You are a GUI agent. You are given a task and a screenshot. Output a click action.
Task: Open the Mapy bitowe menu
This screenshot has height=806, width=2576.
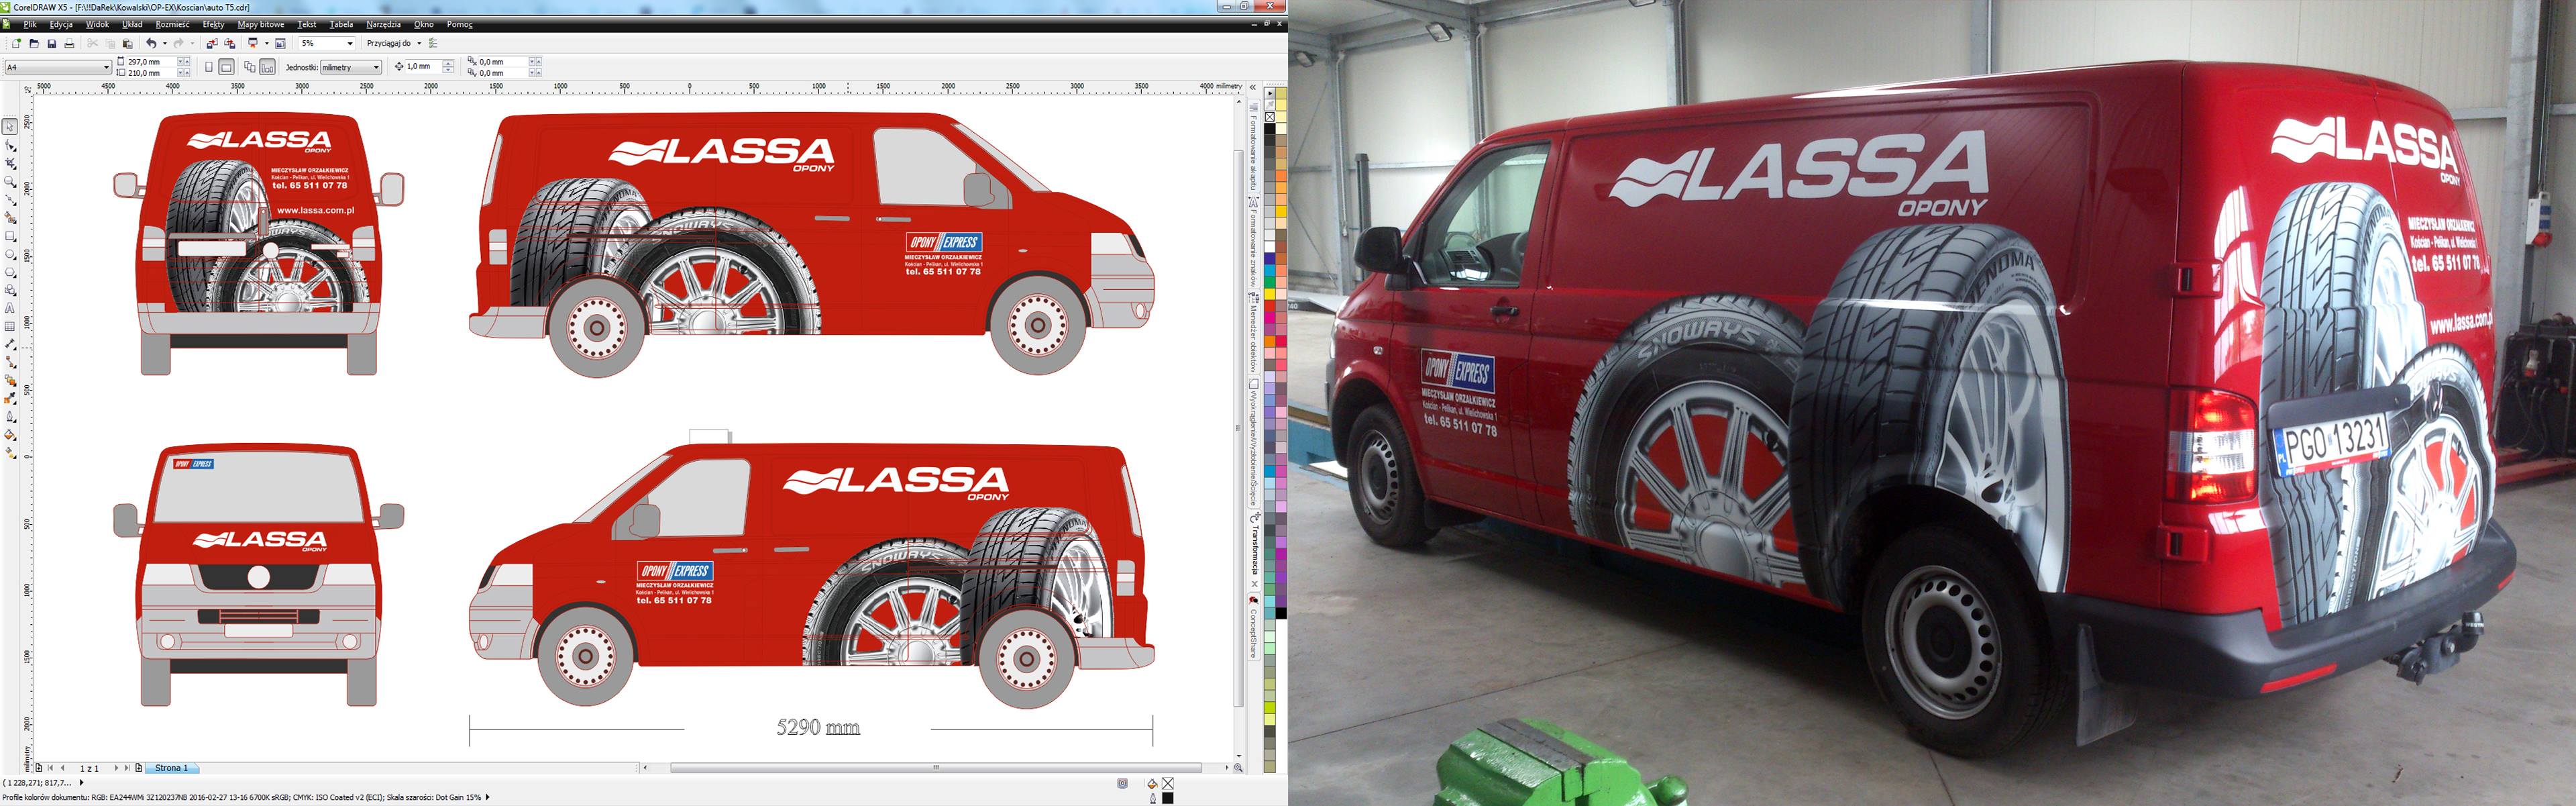(x=261, y=24)
